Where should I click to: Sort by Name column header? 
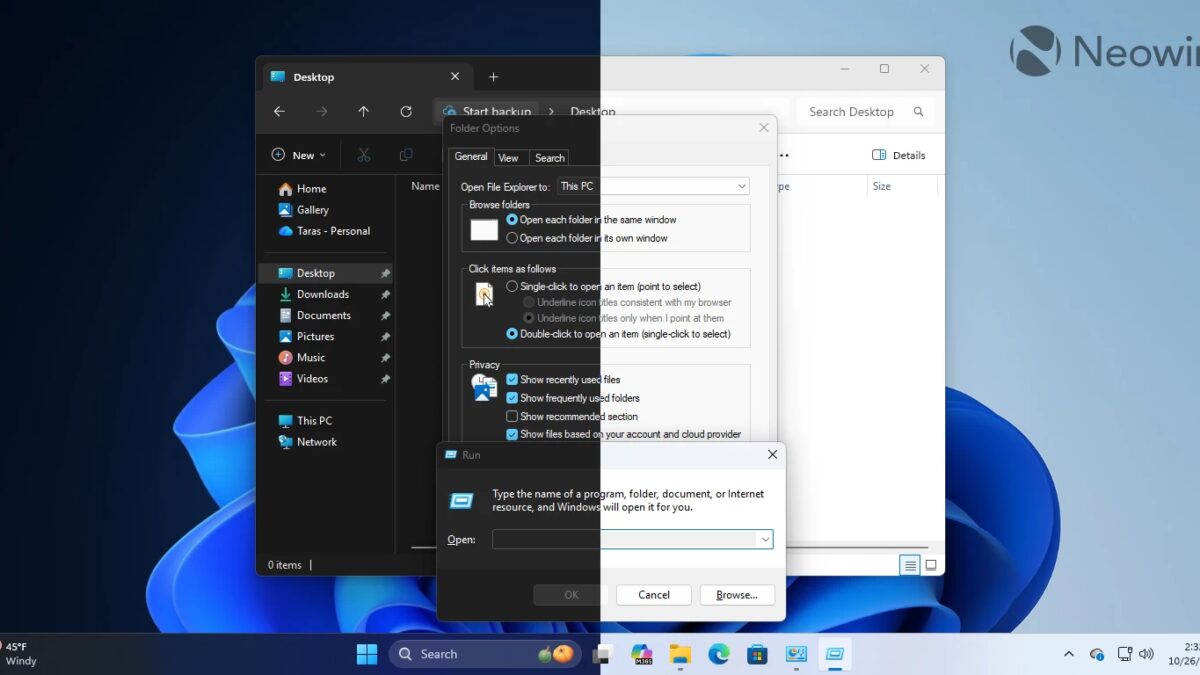coord(425,186)
